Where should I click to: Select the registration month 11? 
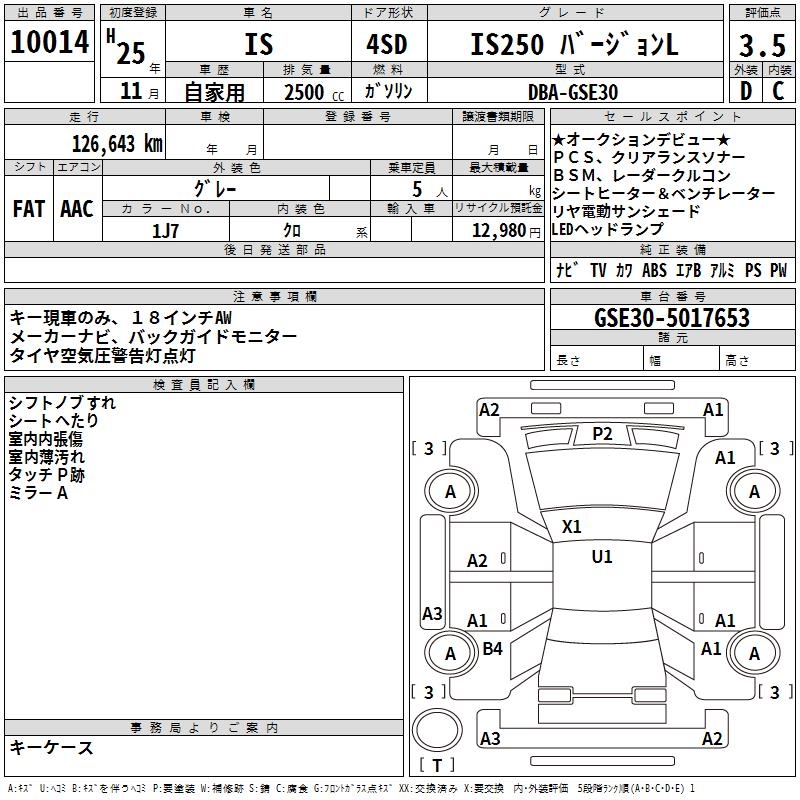pos(131,91)
